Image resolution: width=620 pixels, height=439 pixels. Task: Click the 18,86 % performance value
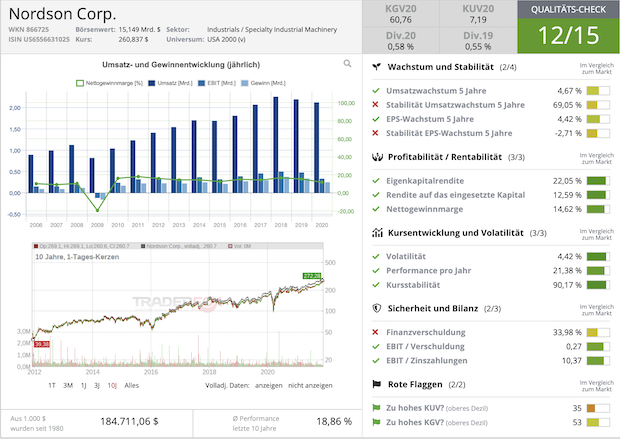(334, 422)
